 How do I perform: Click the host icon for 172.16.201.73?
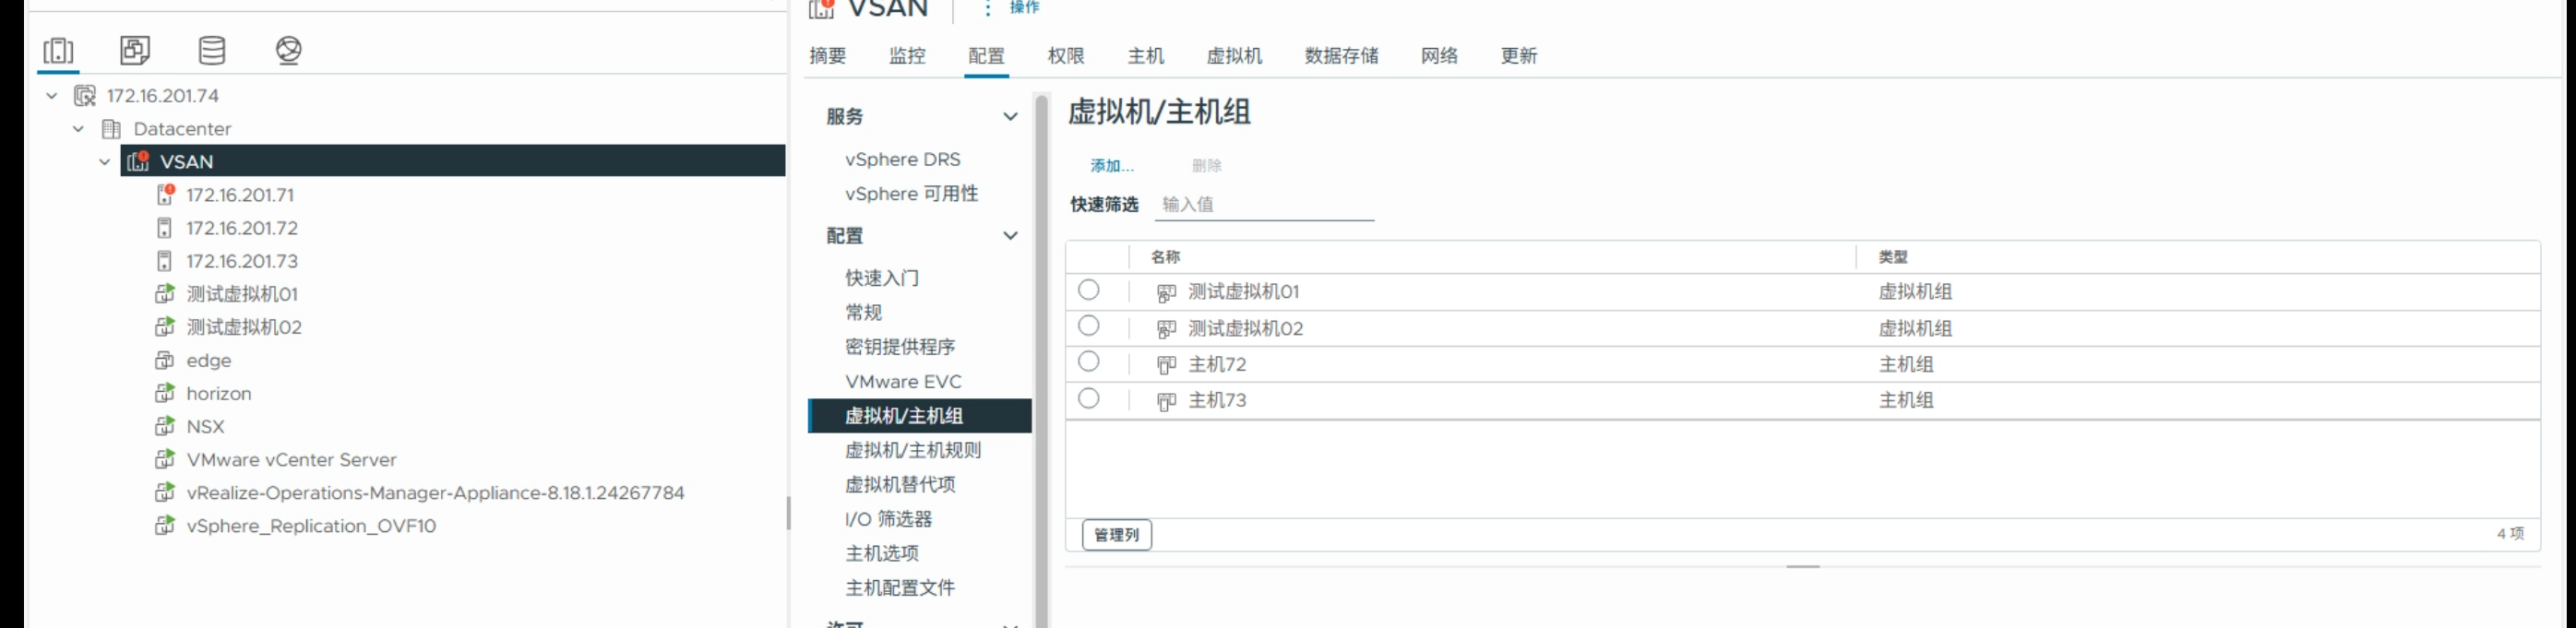click(x=164, y=261)
